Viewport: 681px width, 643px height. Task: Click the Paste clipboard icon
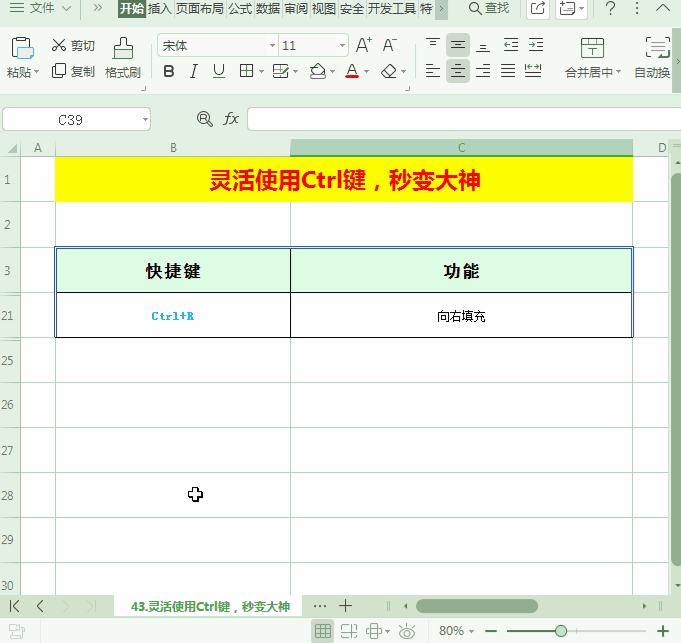pos(23,48)
